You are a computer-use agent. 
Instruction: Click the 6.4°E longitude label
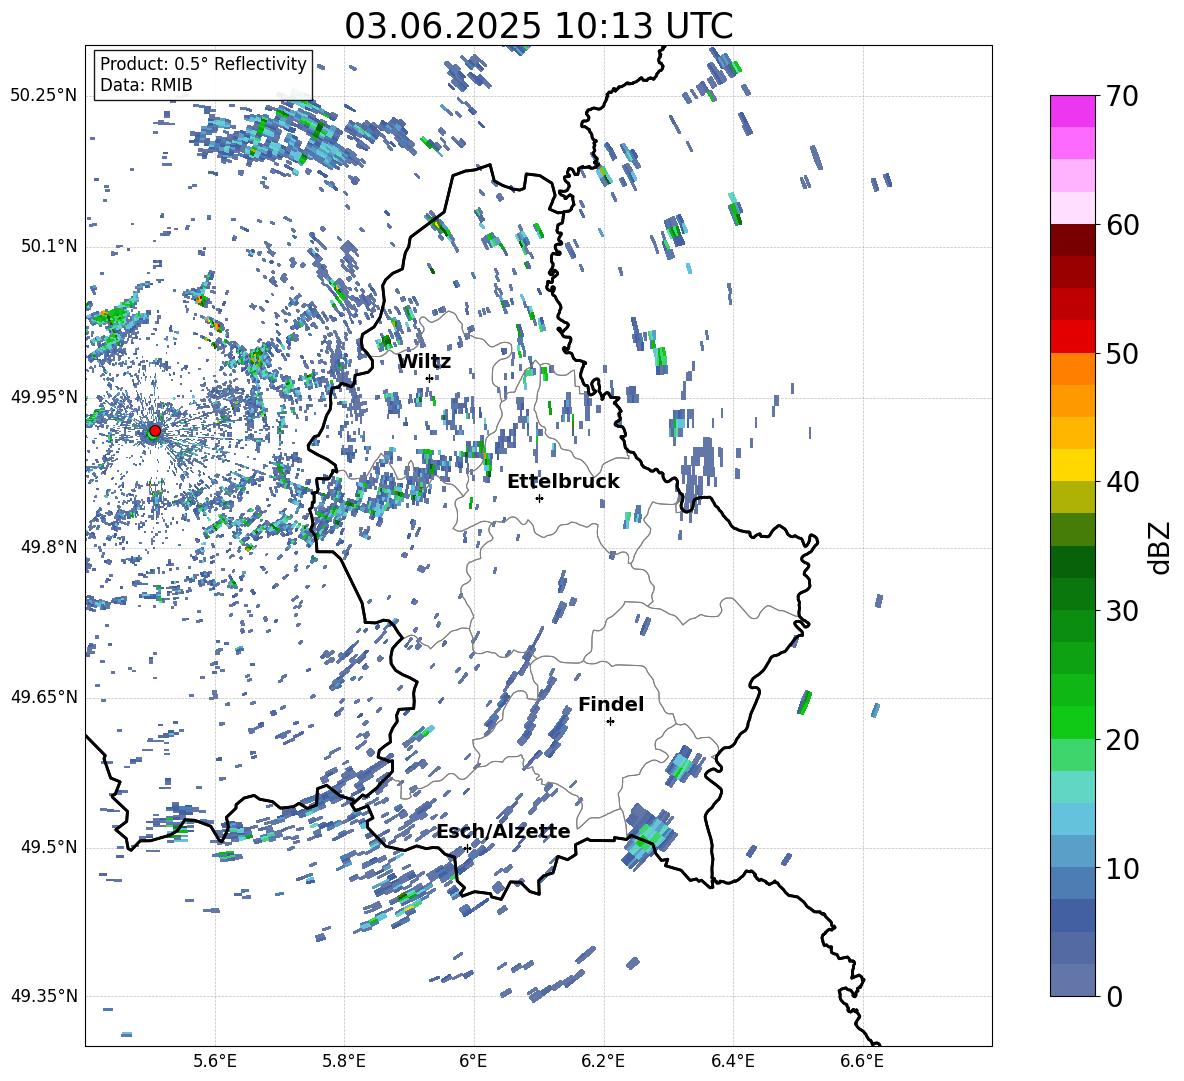pos(732,1062)
